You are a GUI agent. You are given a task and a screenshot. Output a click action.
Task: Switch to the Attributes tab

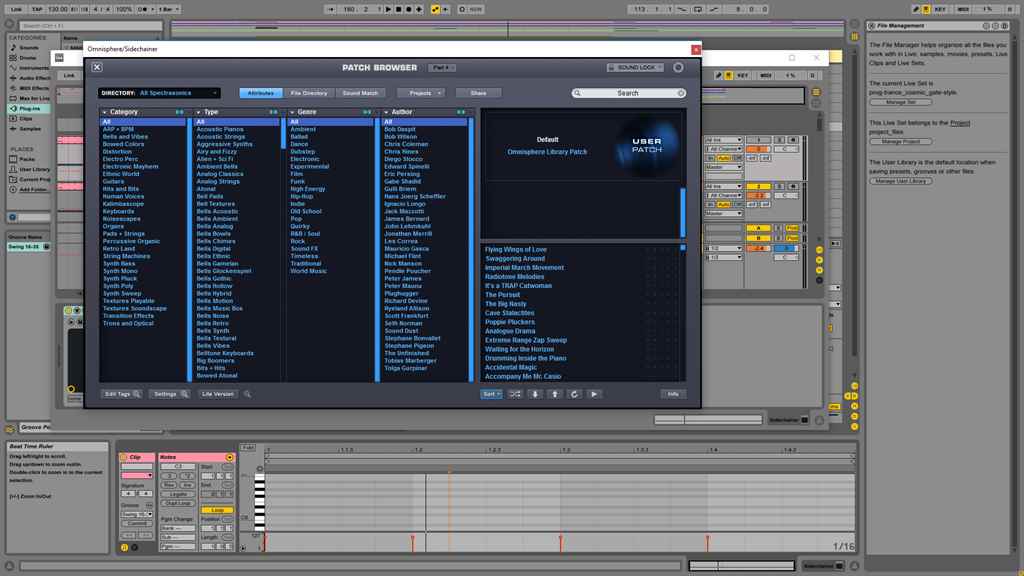(261, 93)
